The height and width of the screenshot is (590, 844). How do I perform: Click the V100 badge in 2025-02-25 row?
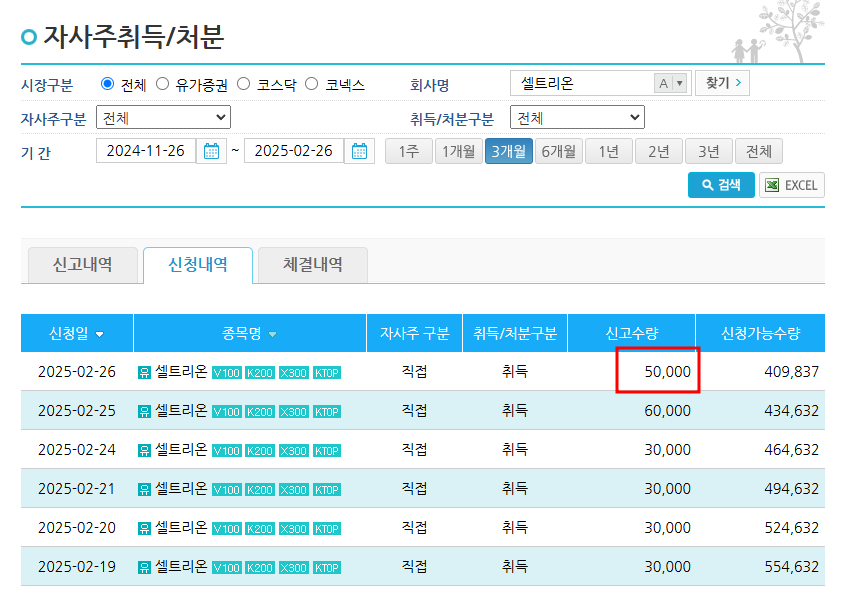[227, 412]
